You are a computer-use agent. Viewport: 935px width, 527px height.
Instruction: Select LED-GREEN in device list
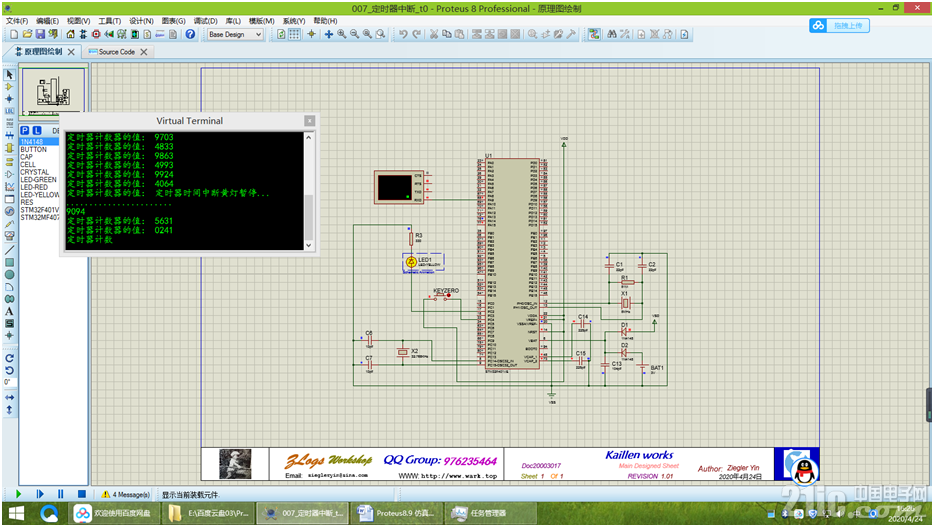click(x=39, y=179)
